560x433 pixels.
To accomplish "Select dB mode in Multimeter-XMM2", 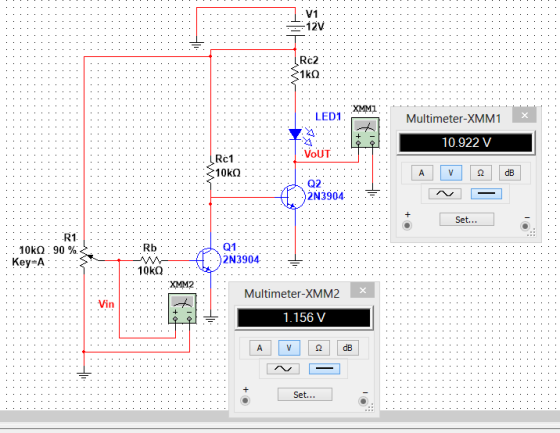I will click(x=348, y=348).
